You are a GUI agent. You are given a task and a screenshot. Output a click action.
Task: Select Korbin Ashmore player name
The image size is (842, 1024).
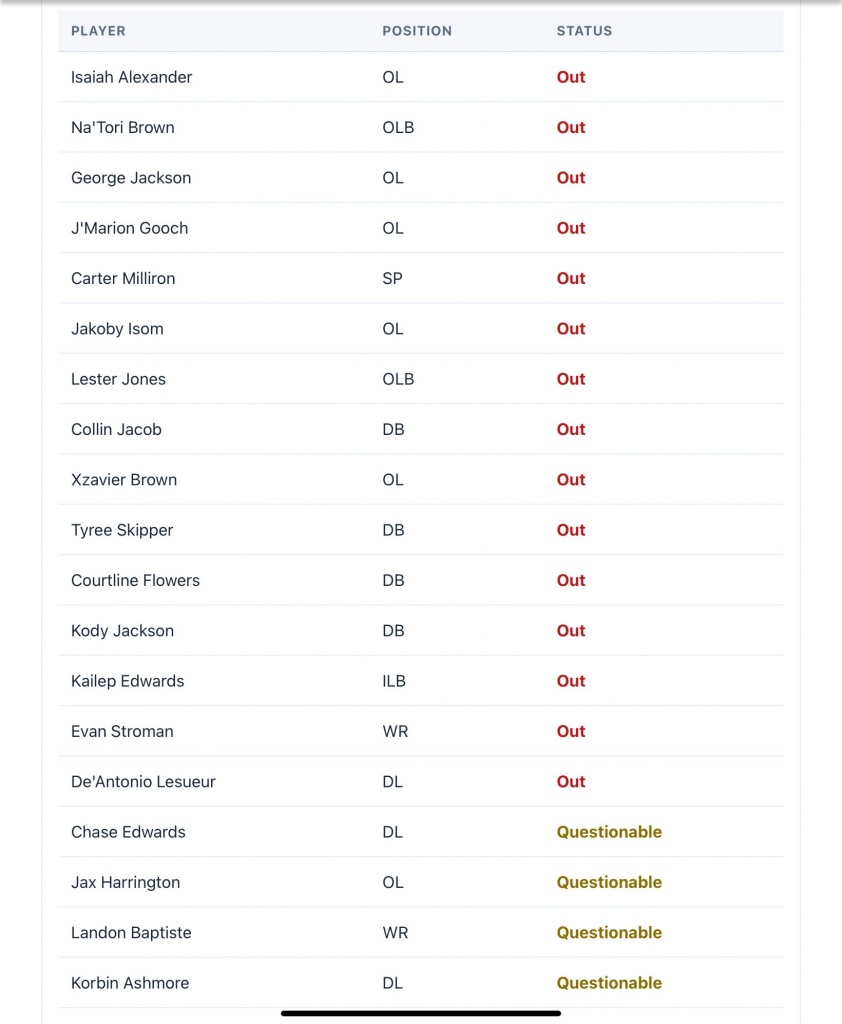tap(130, 983)
